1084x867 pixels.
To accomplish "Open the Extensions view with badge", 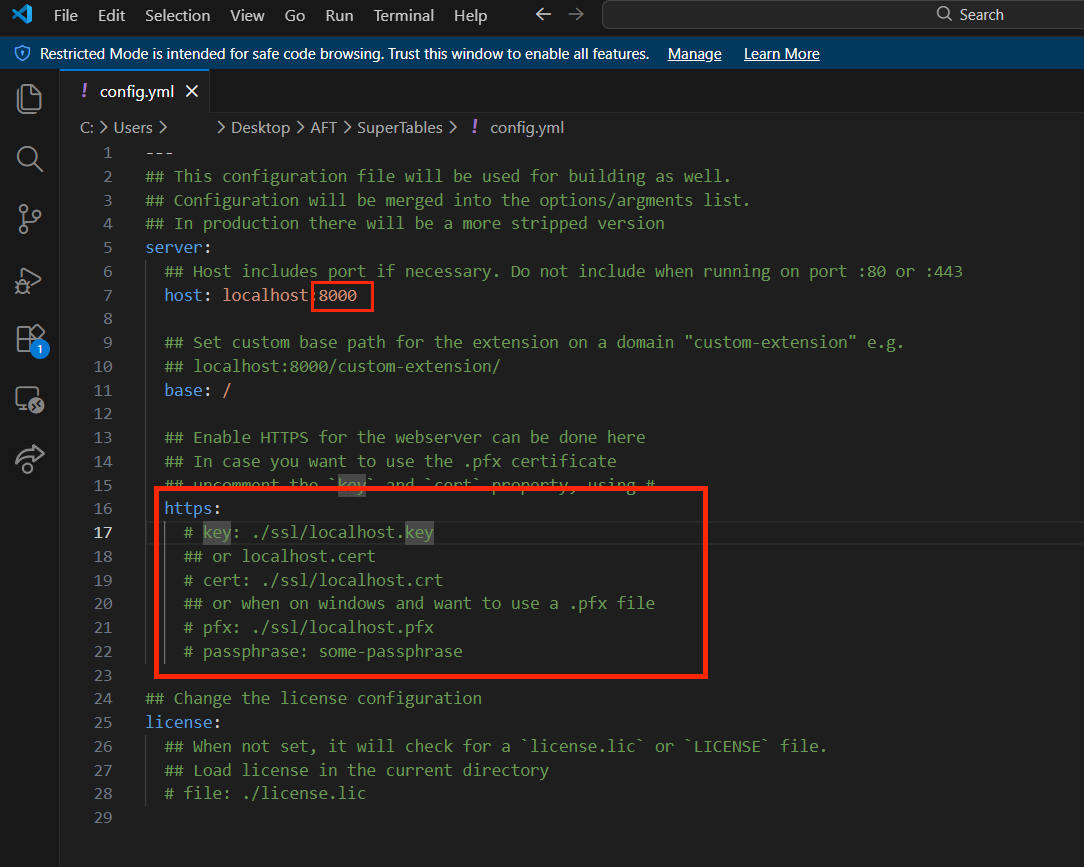I will coord(30,339).
